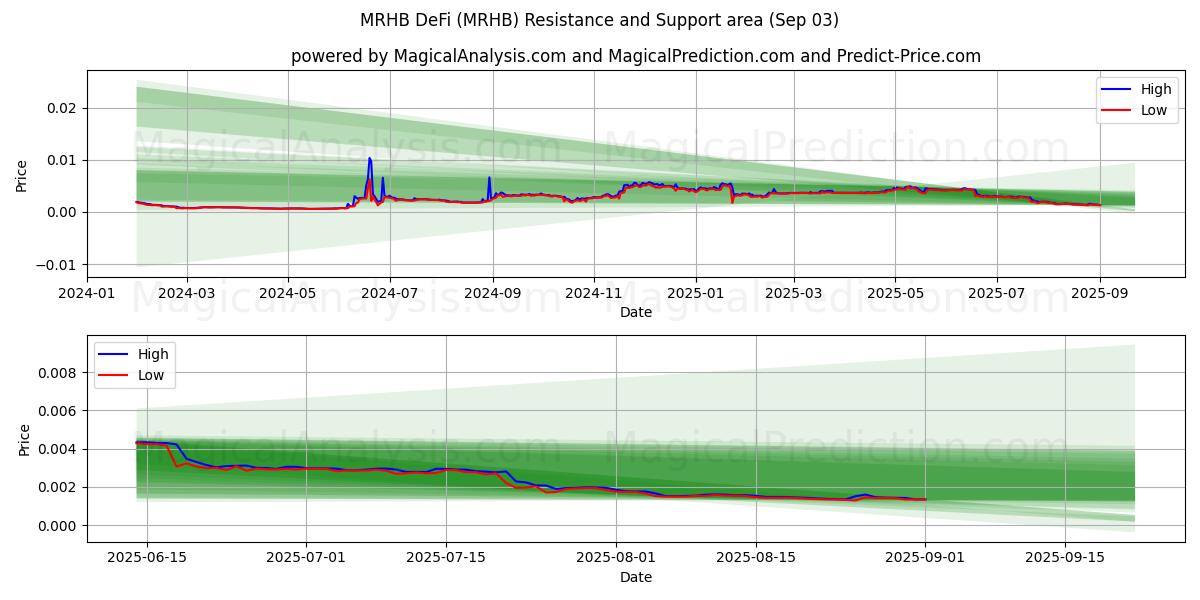Click the 'Date' axis label of bottom chart
The height and width of the screenshot is (600, 1200).
pyautogui.click(x=636, y=577)
